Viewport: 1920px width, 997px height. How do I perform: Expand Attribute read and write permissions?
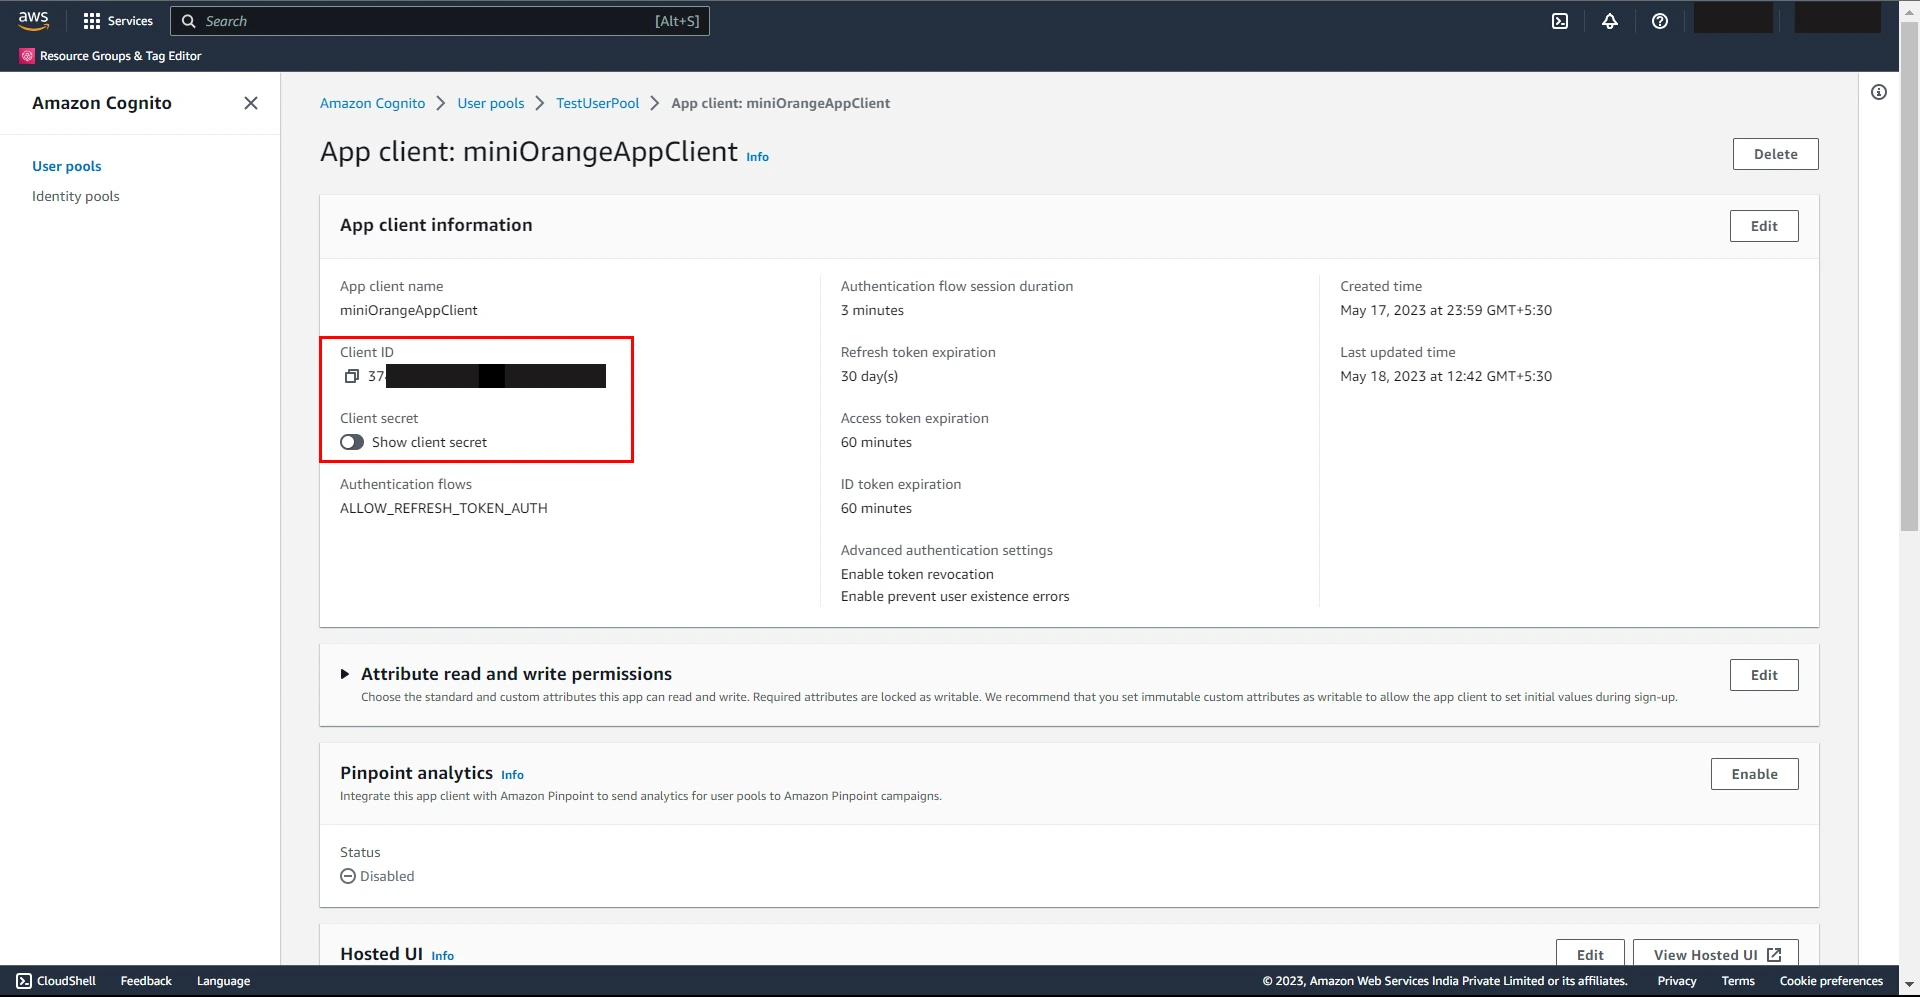pos(345,674)
